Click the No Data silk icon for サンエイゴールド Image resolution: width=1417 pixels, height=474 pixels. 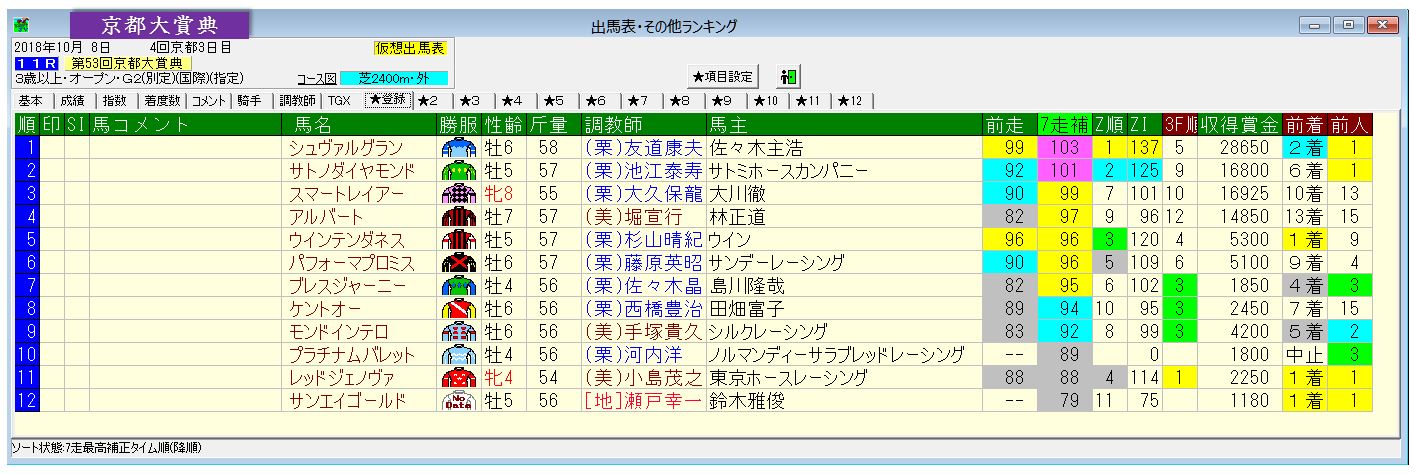pyautogui.click(x=459, y=401)
